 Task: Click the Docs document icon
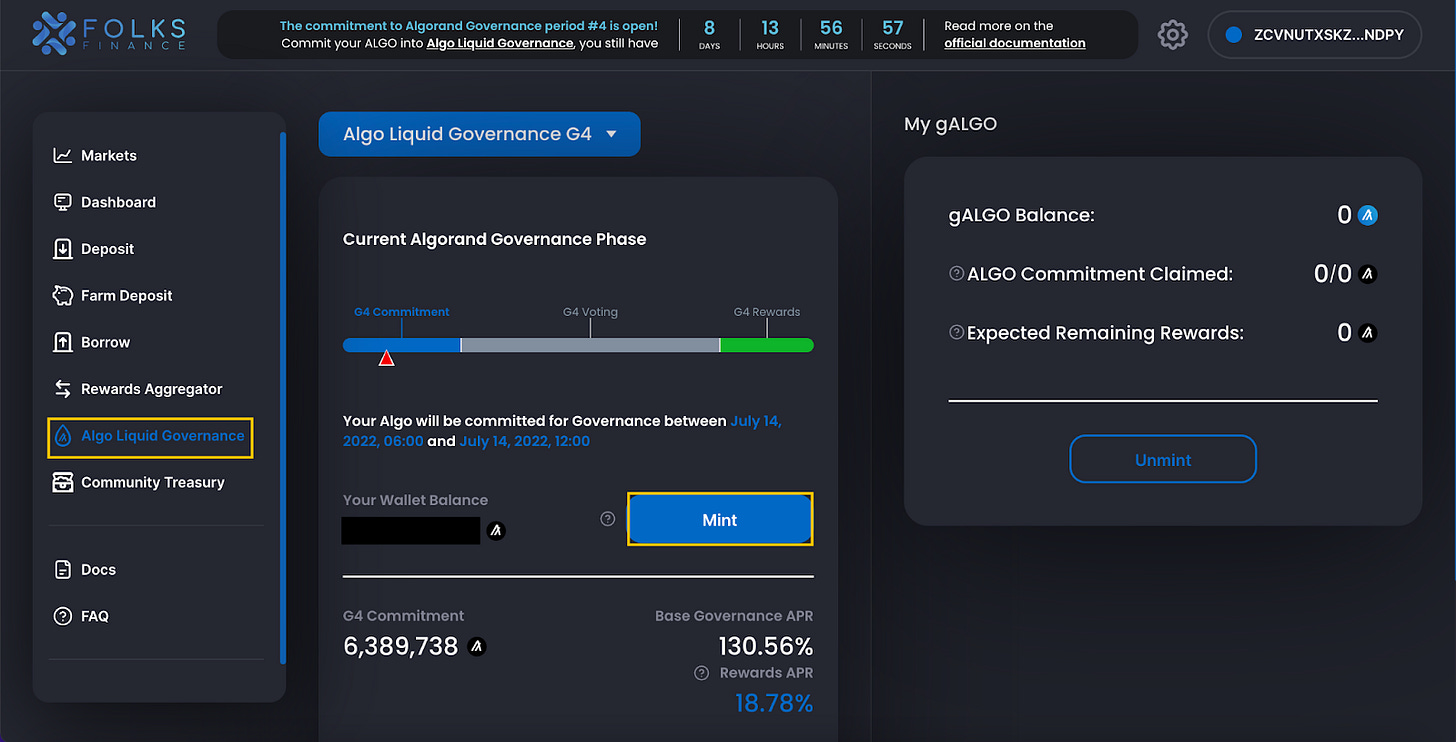tap(62, 569)
